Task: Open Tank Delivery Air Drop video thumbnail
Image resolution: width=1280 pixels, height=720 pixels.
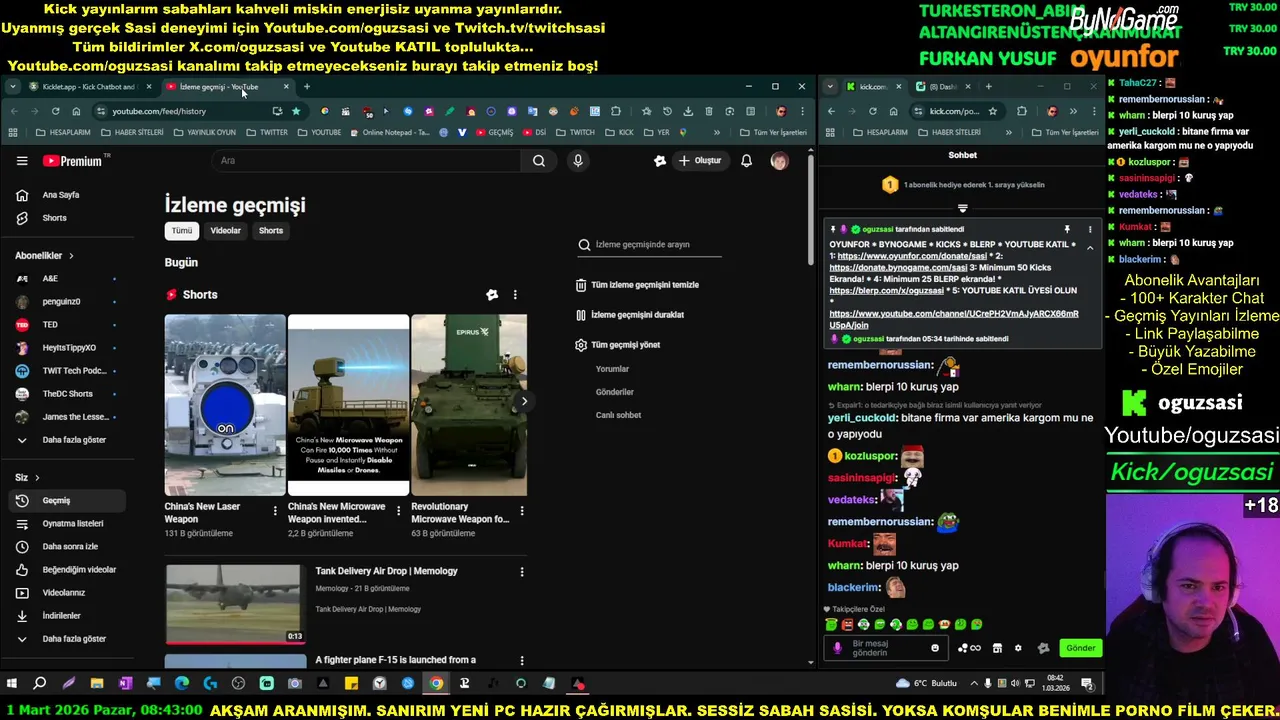Action: point(234,604)
